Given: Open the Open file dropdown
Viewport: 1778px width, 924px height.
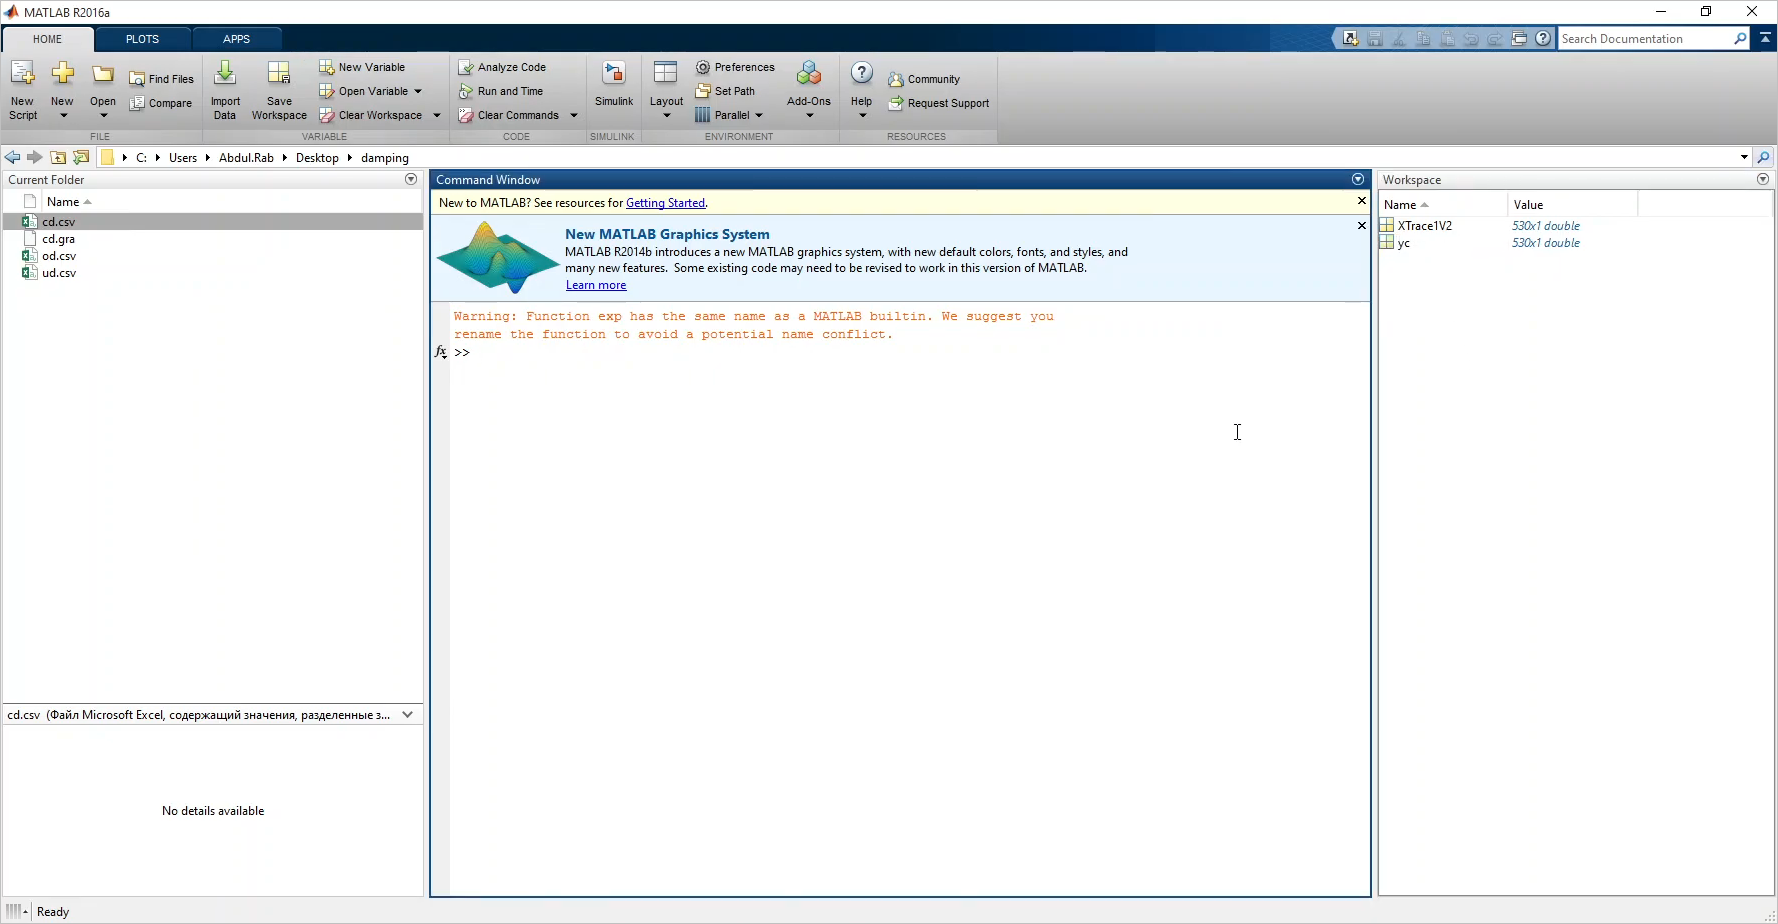Looking at the screenshot, I should click(103, 116).
